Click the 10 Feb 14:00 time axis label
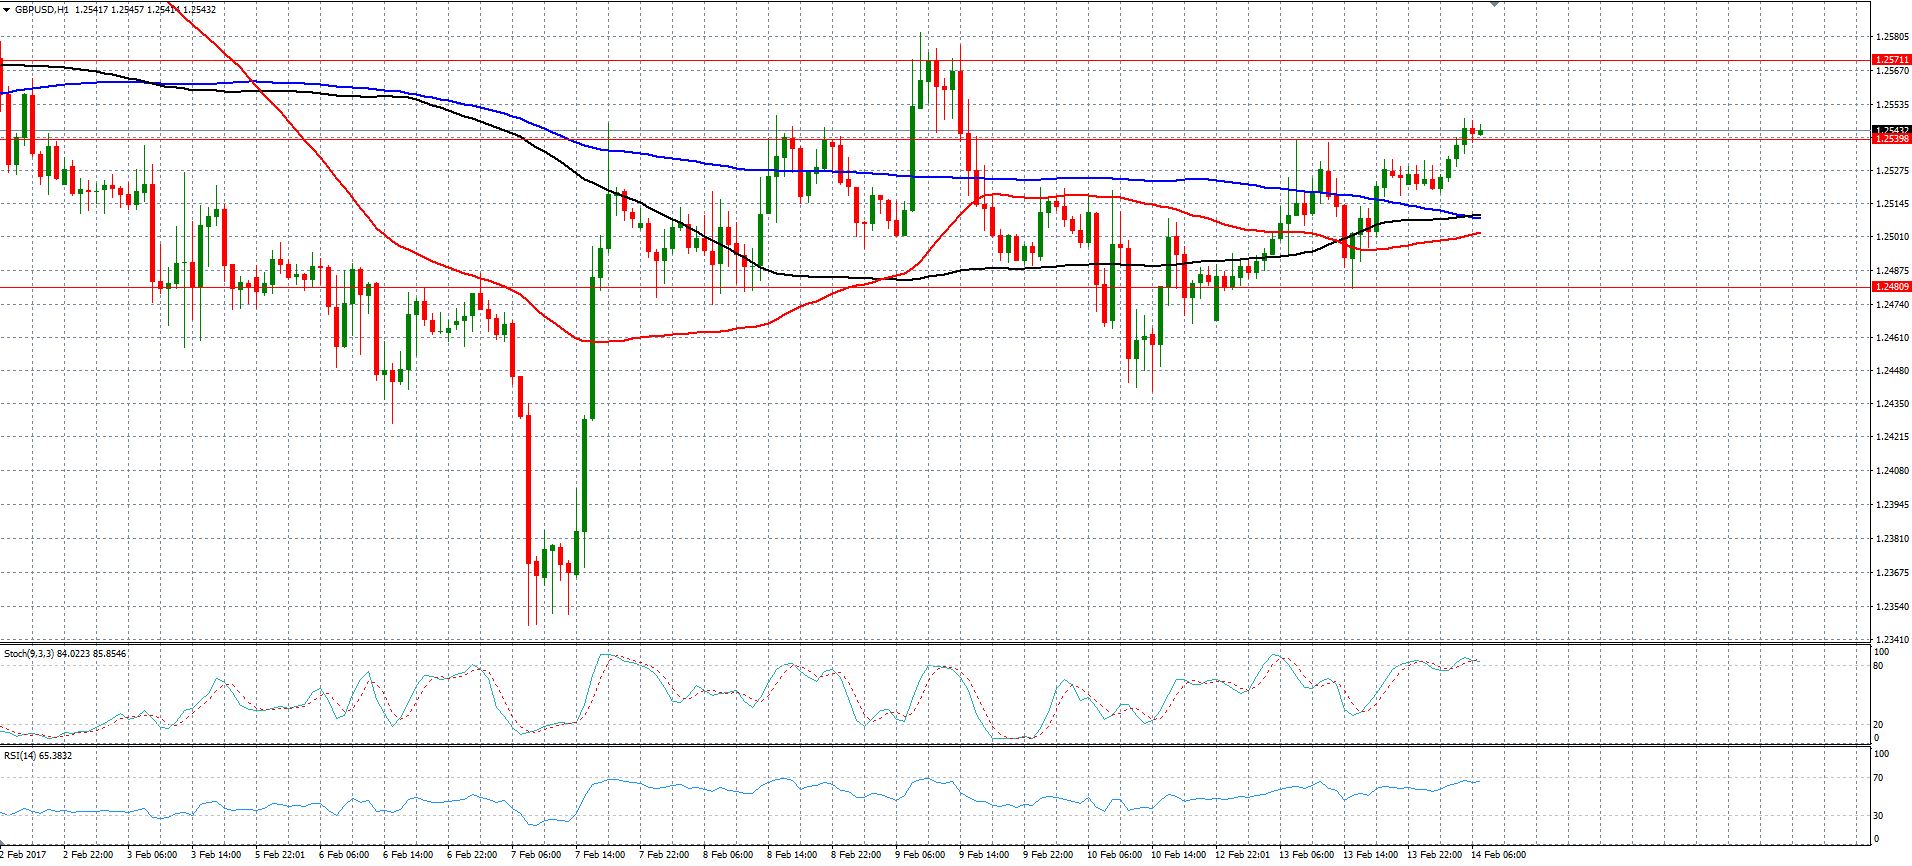1912x866 pixels. (x=1179, y=855)
